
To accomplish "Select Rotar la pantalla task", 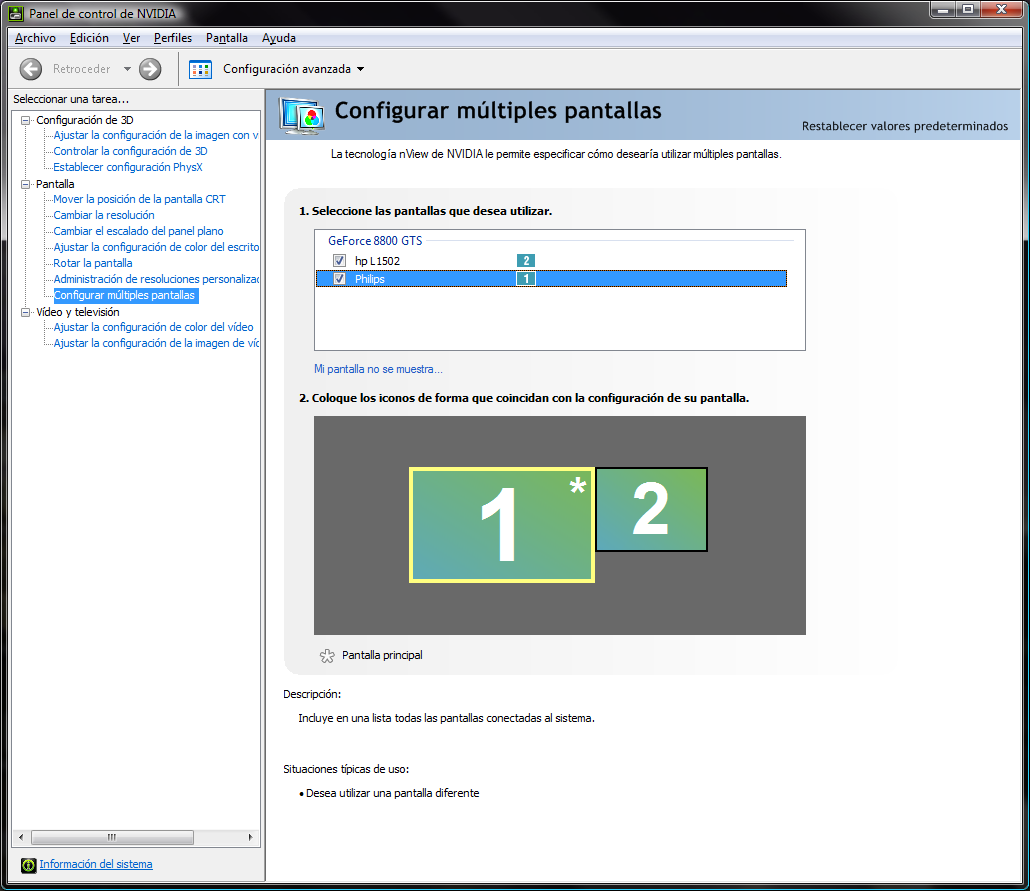I will (x=93, y=263).
